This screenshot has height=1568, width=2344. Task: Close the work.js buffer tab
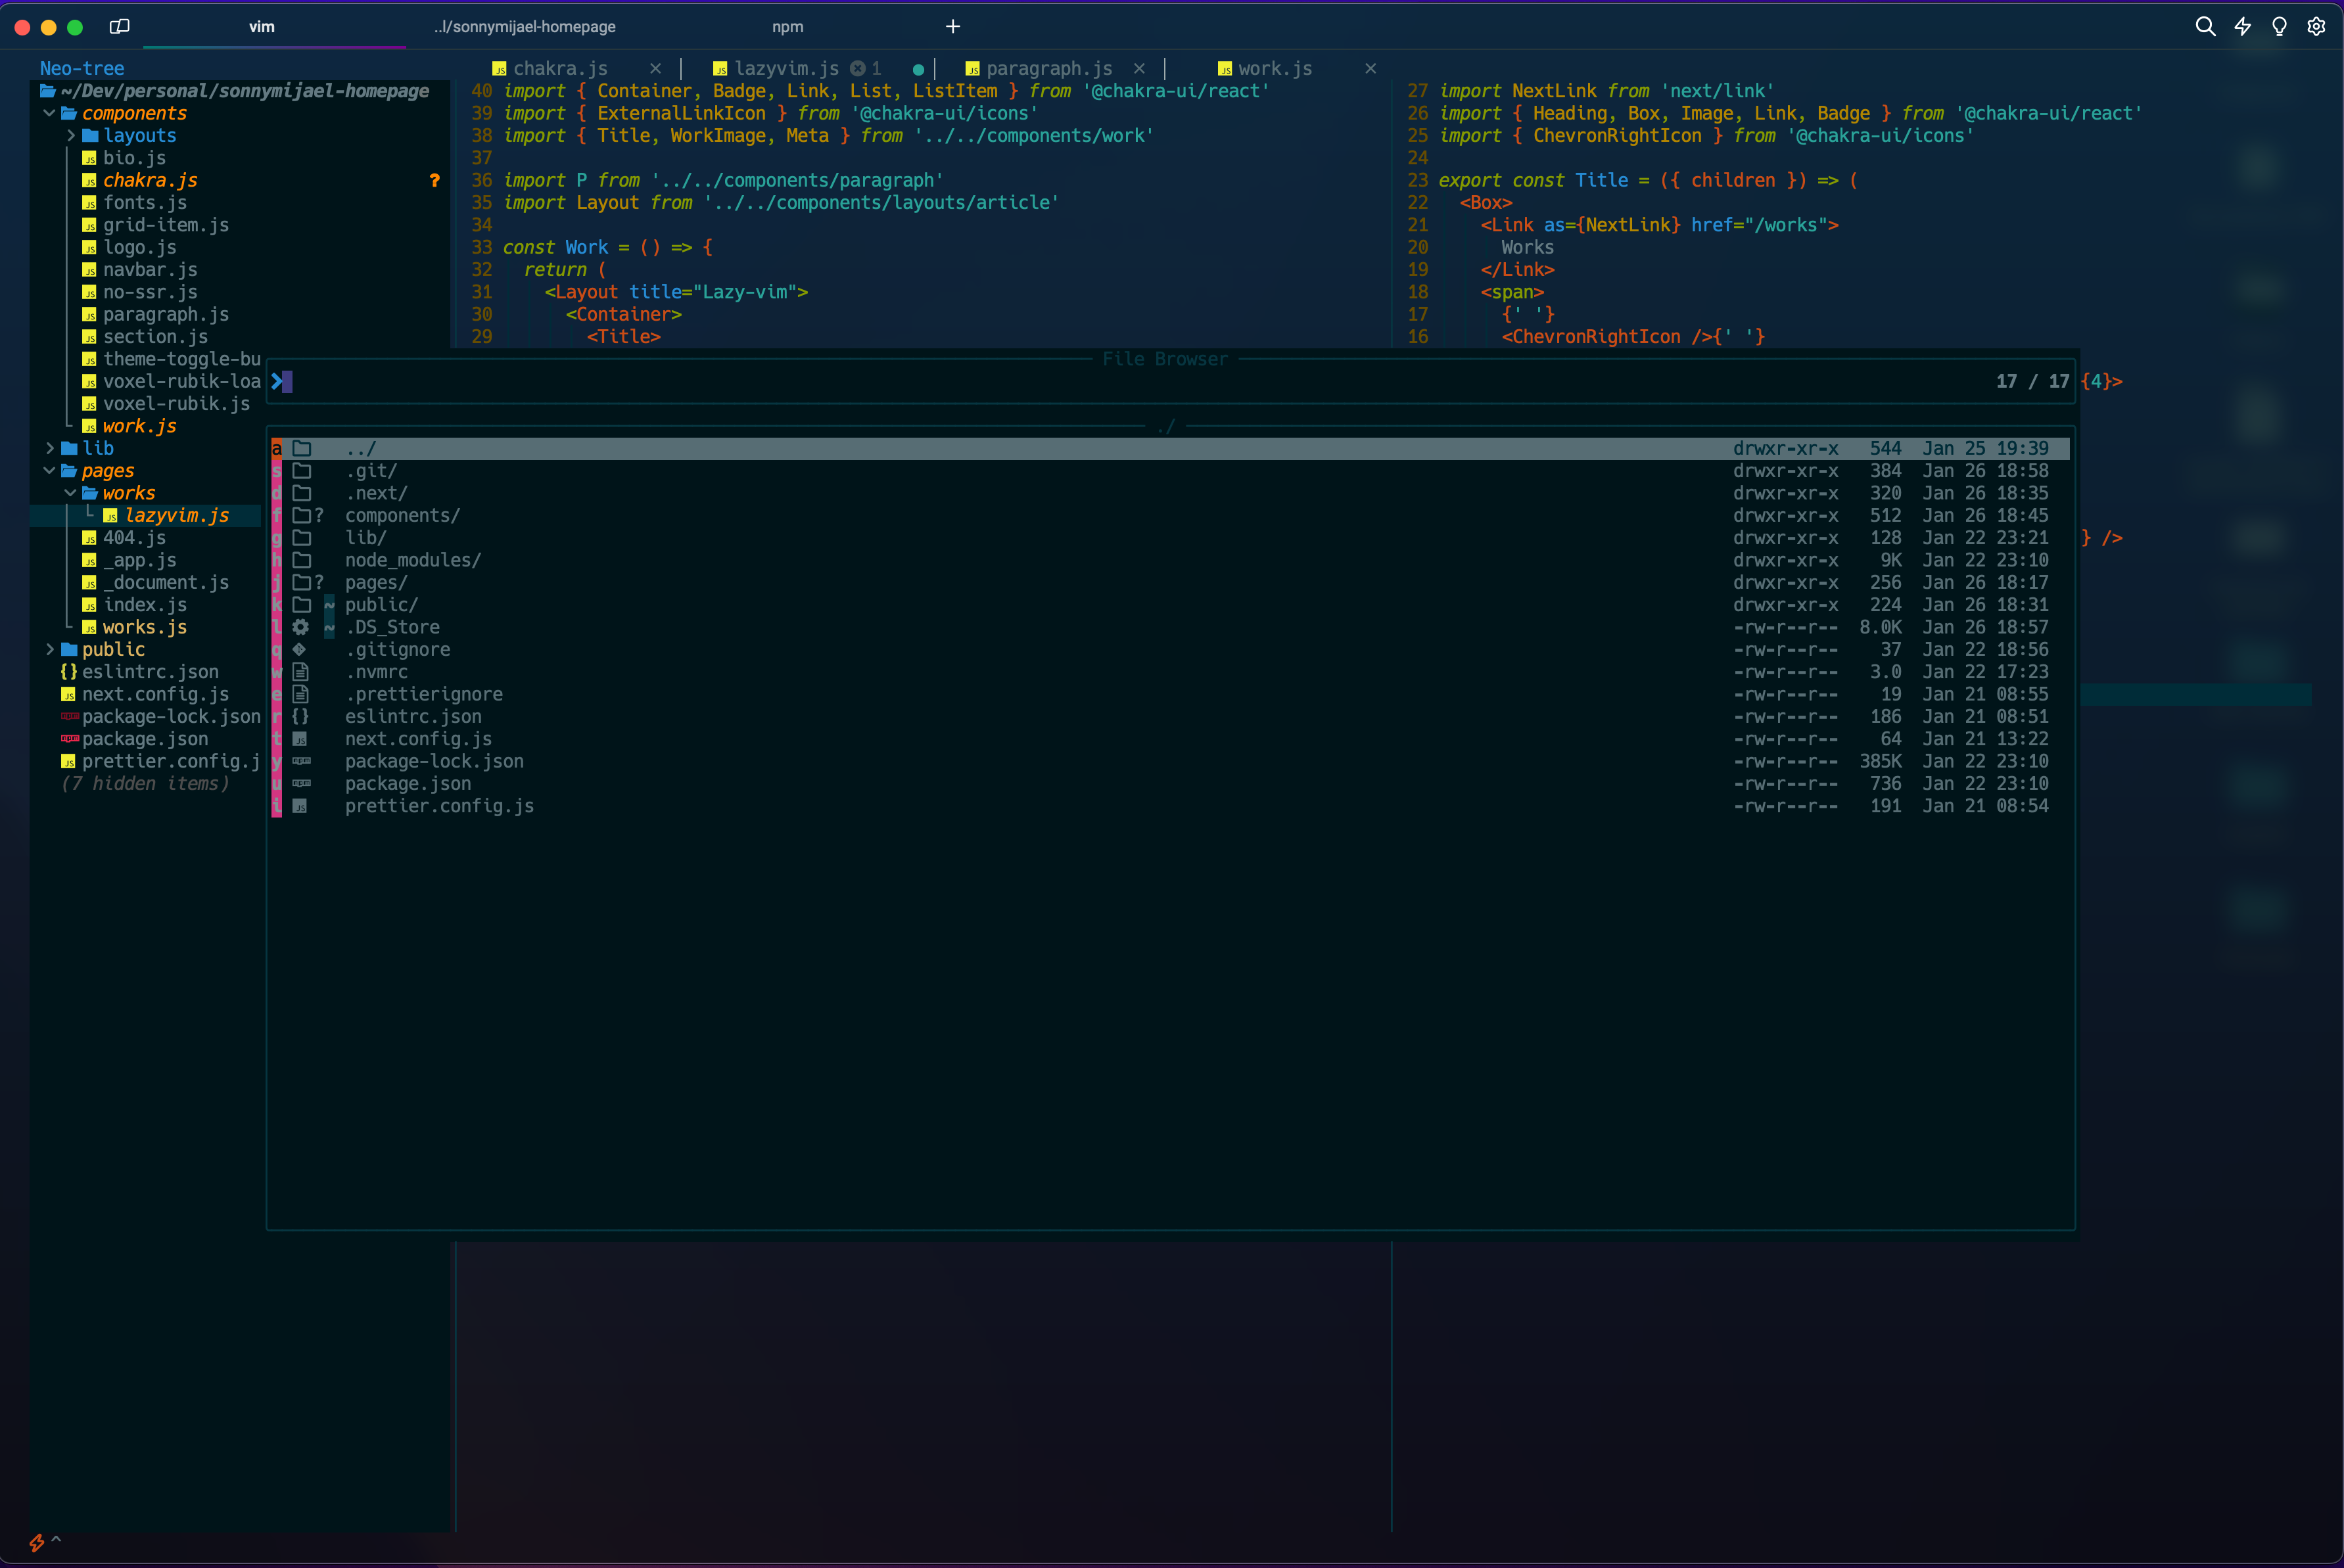point(1370,68)
